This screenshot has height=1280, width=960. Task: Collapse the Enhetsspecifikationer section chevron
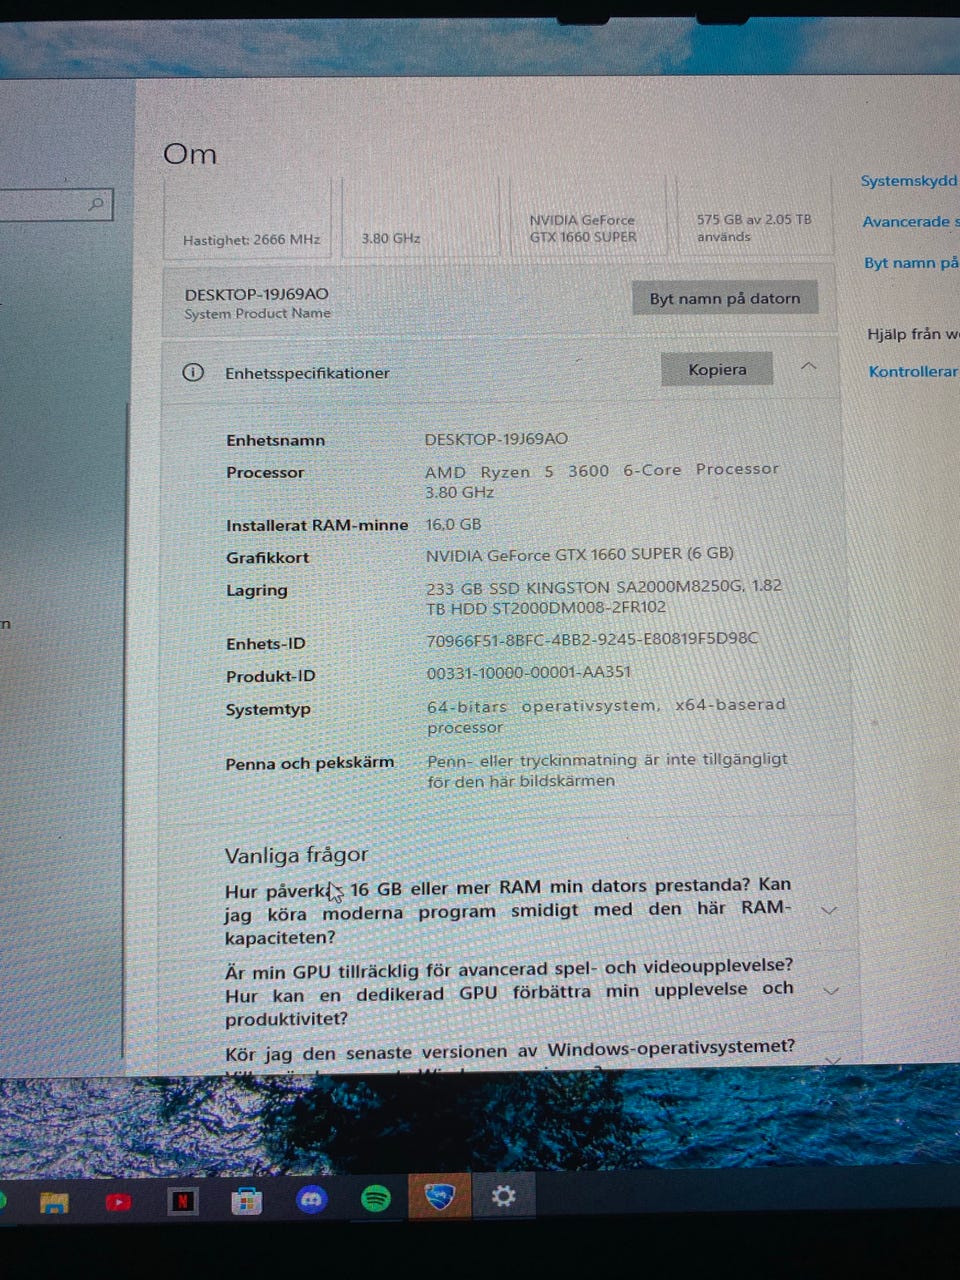[x=809, y=366]
